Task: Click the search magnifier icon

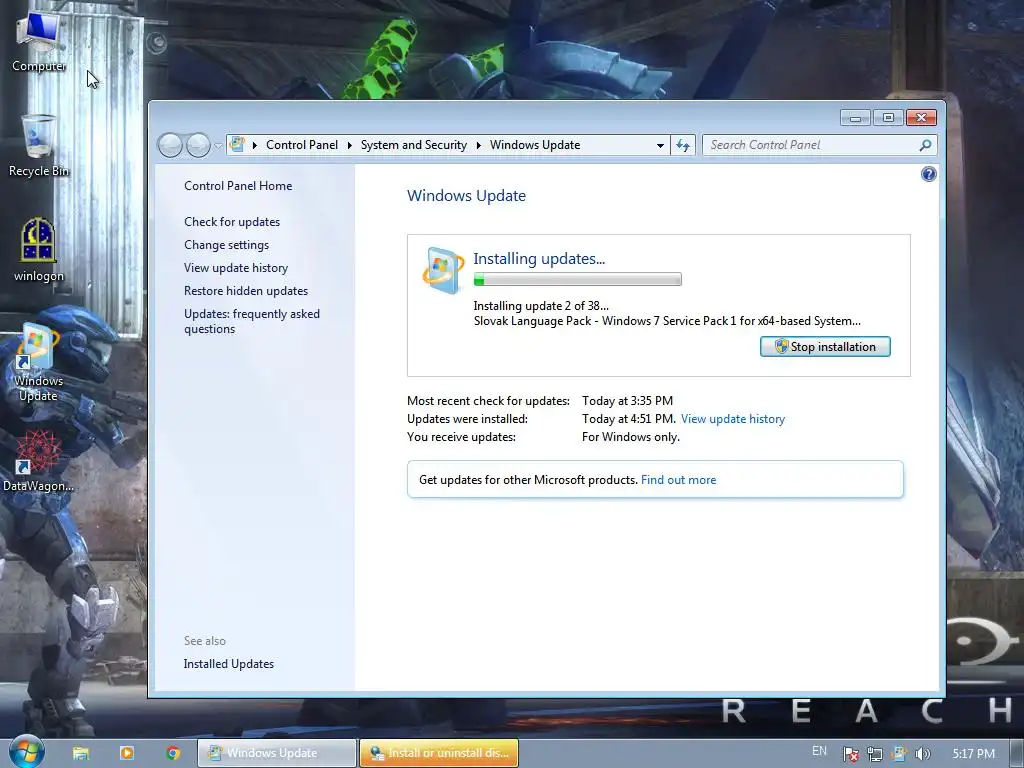Action: pyautogui.click(x=925, y=145)
